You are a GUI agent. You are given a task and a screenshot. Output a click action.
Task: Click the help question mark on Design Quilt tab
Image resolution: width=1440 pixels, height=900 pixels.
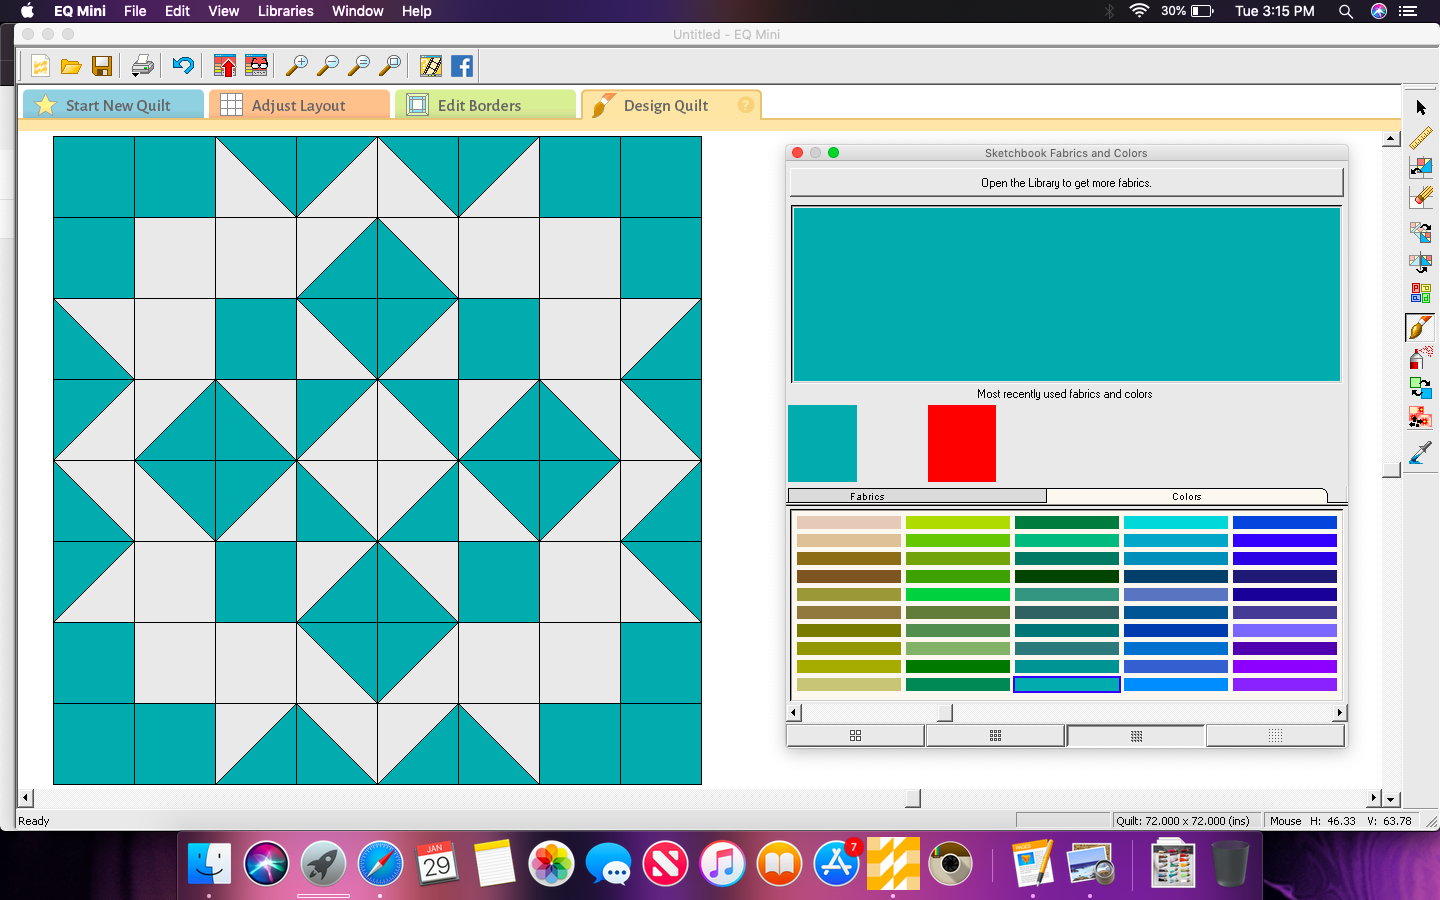coord(746,105)
